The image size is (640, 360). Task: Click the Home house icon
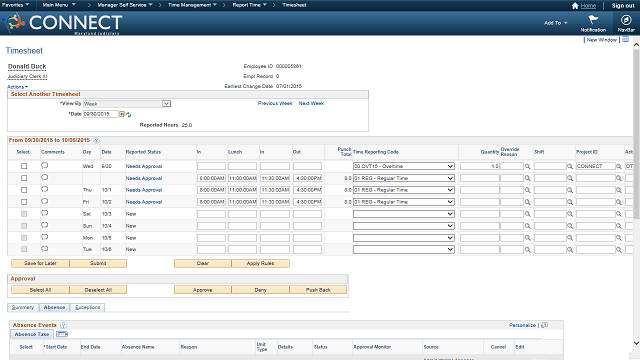pos(575,6)
